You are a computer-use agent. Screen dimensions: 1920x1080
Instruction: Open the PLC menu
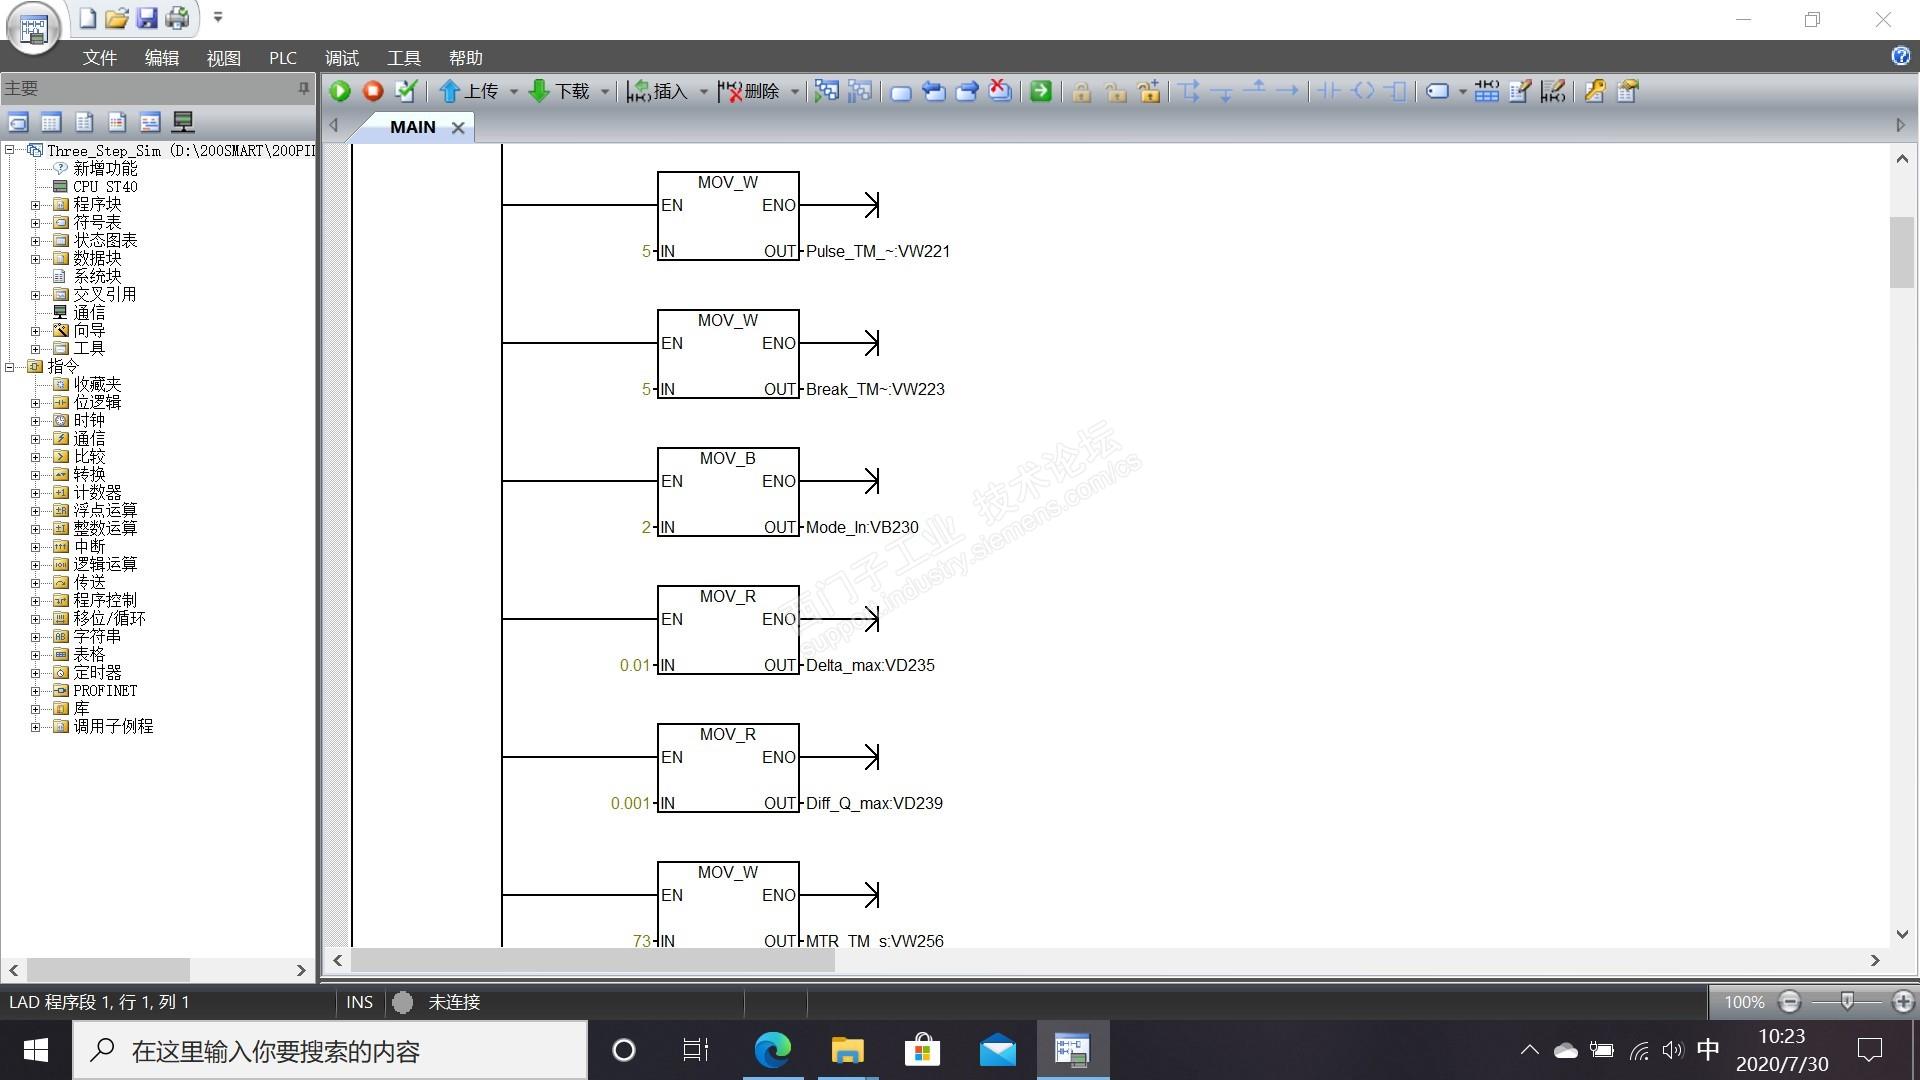coord(282,58)
